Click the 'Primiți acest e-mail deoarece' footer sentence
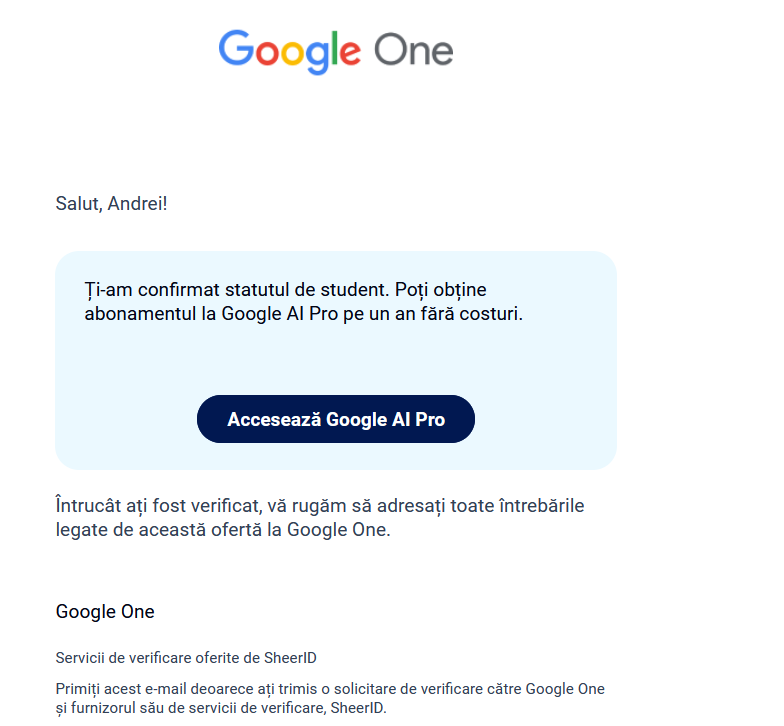 [x=330, y=698]
